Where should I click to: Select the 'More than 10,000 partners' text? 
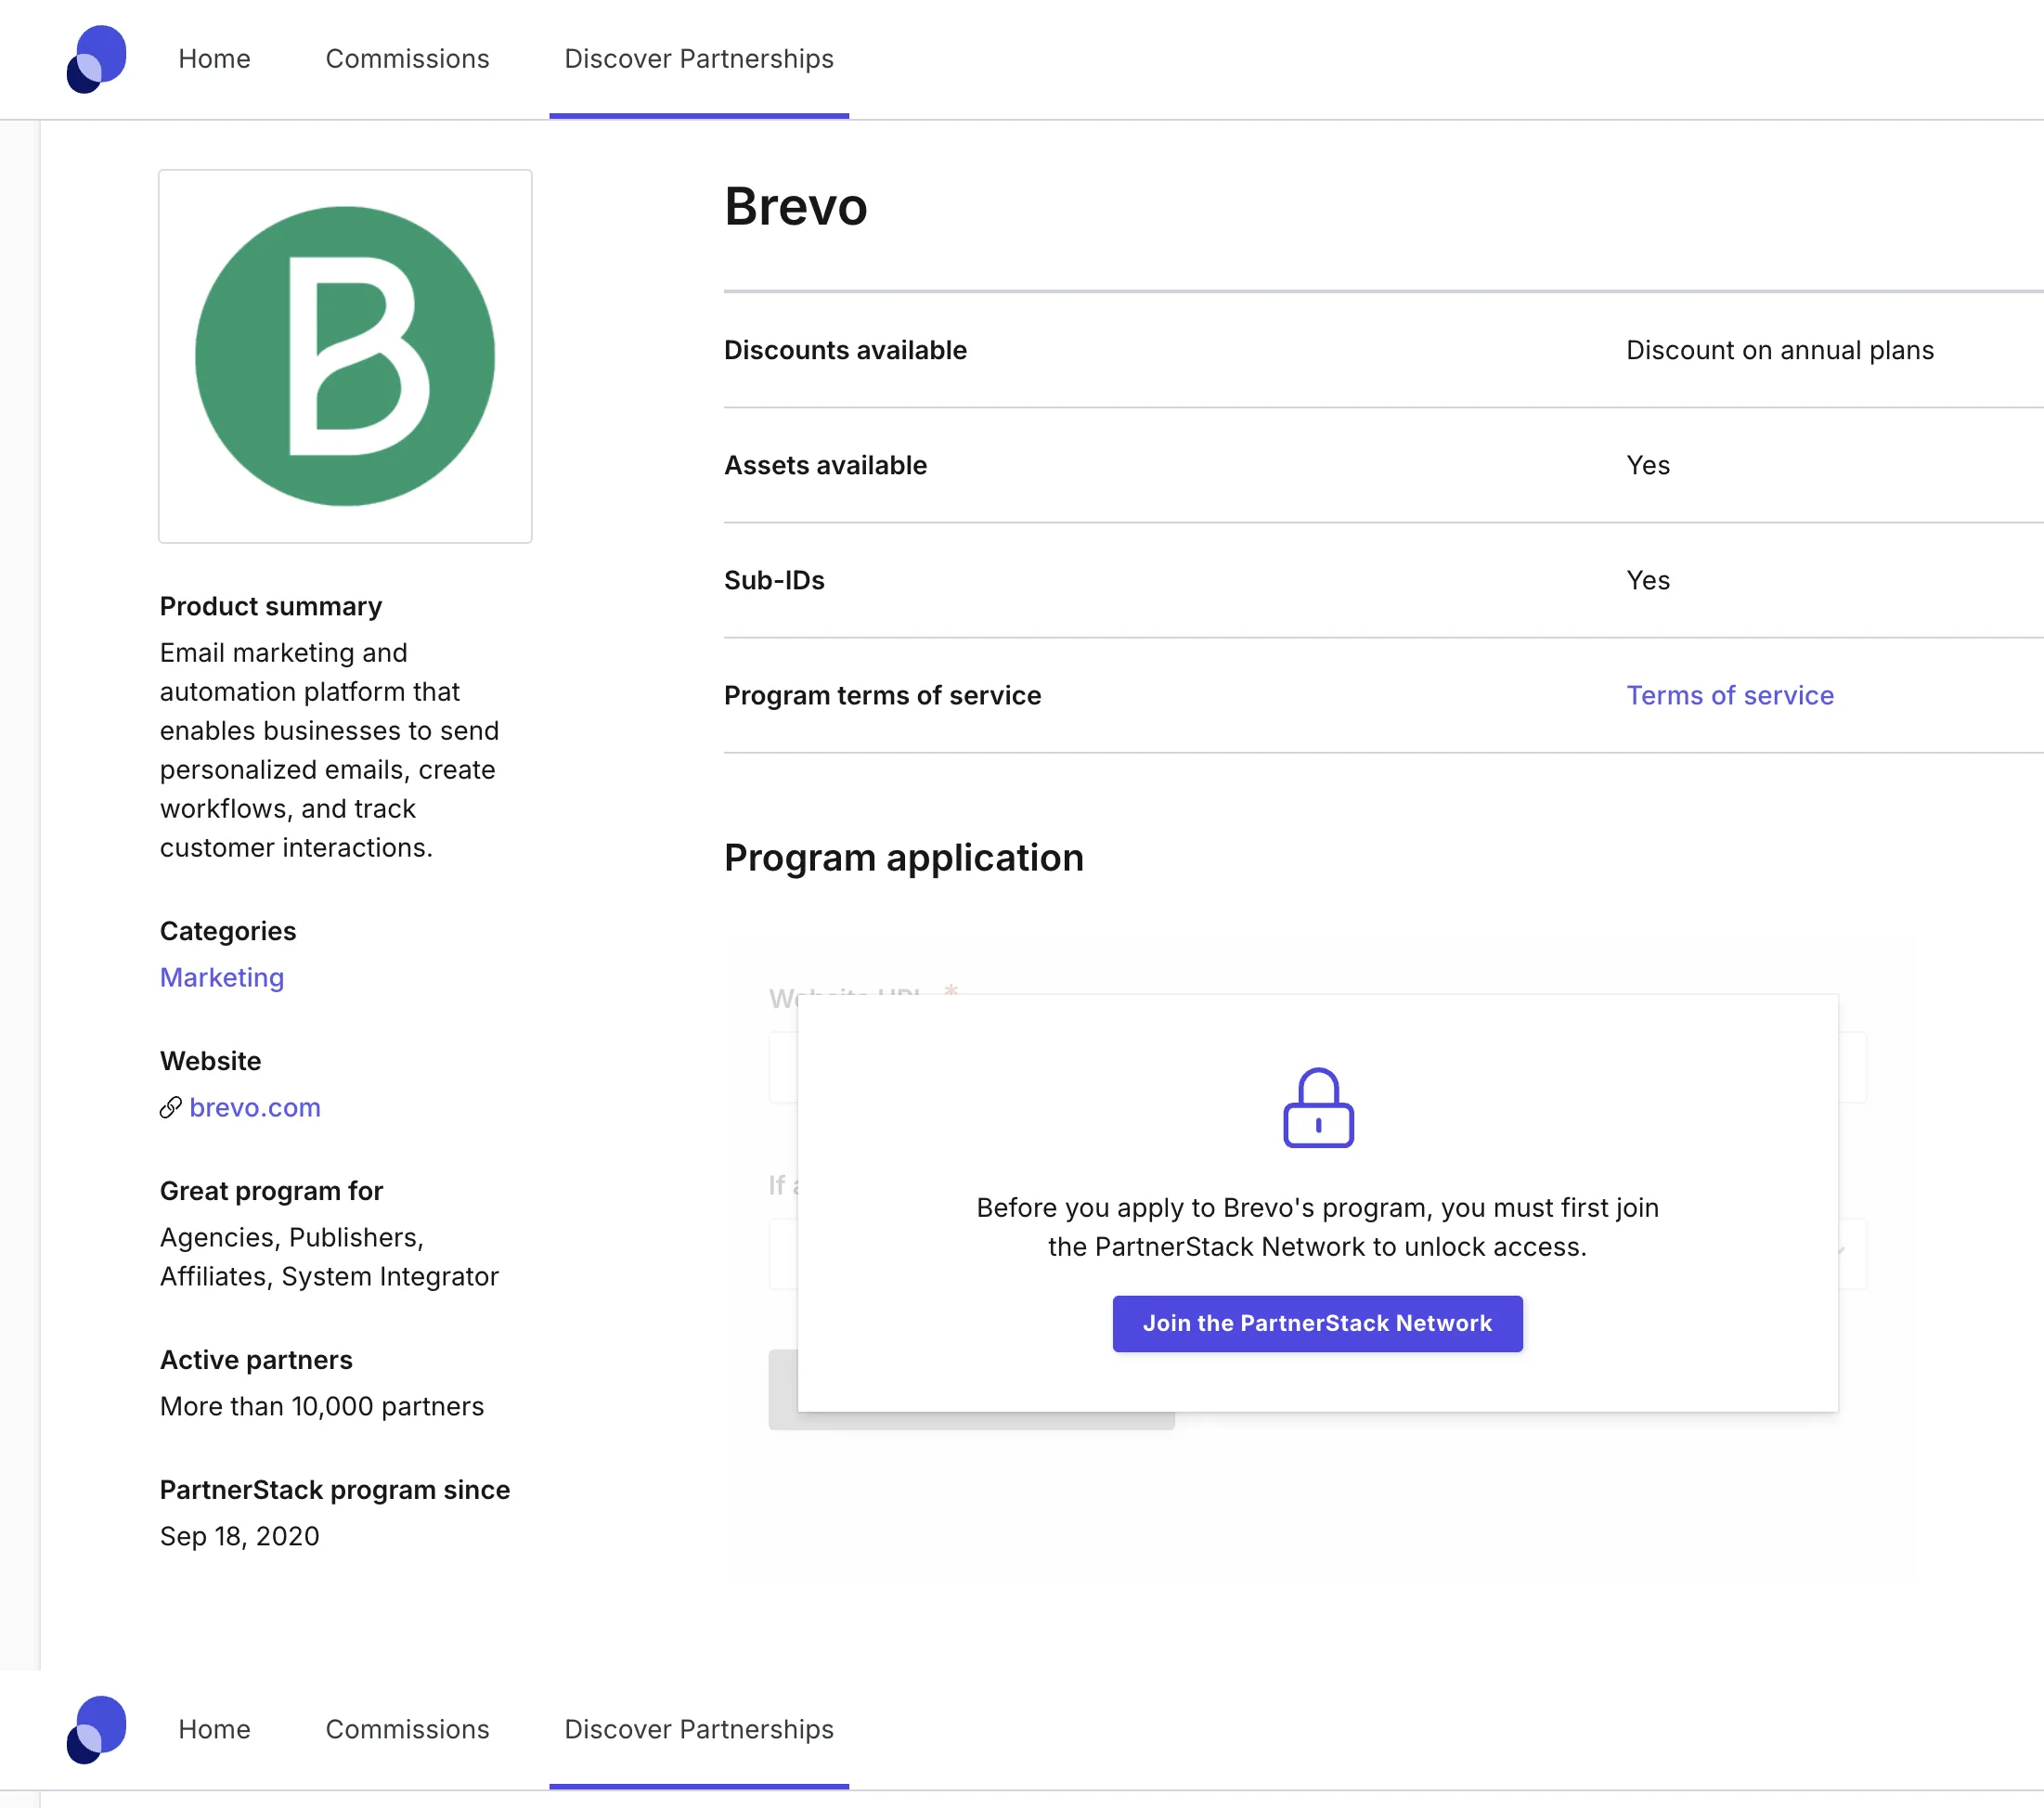[322, 1406]
